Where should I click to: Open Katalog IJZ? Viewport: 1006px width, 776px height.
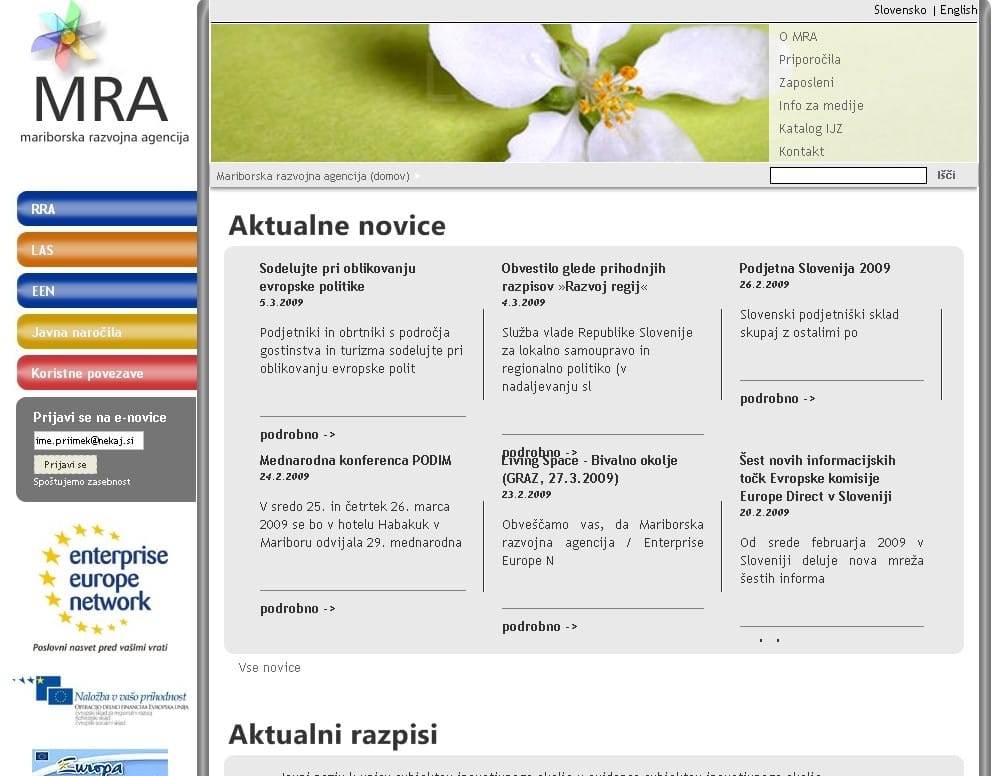coord(810,129)
